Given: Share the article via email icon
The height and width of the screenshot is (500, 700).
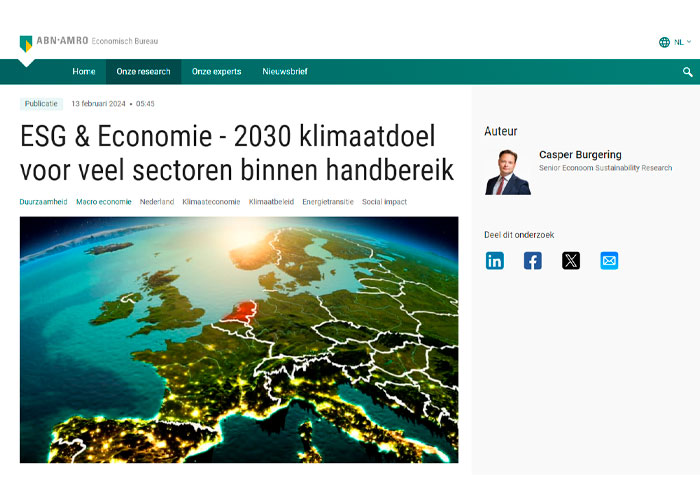Looking at the screenshot, I should click(x=609, y=261).
